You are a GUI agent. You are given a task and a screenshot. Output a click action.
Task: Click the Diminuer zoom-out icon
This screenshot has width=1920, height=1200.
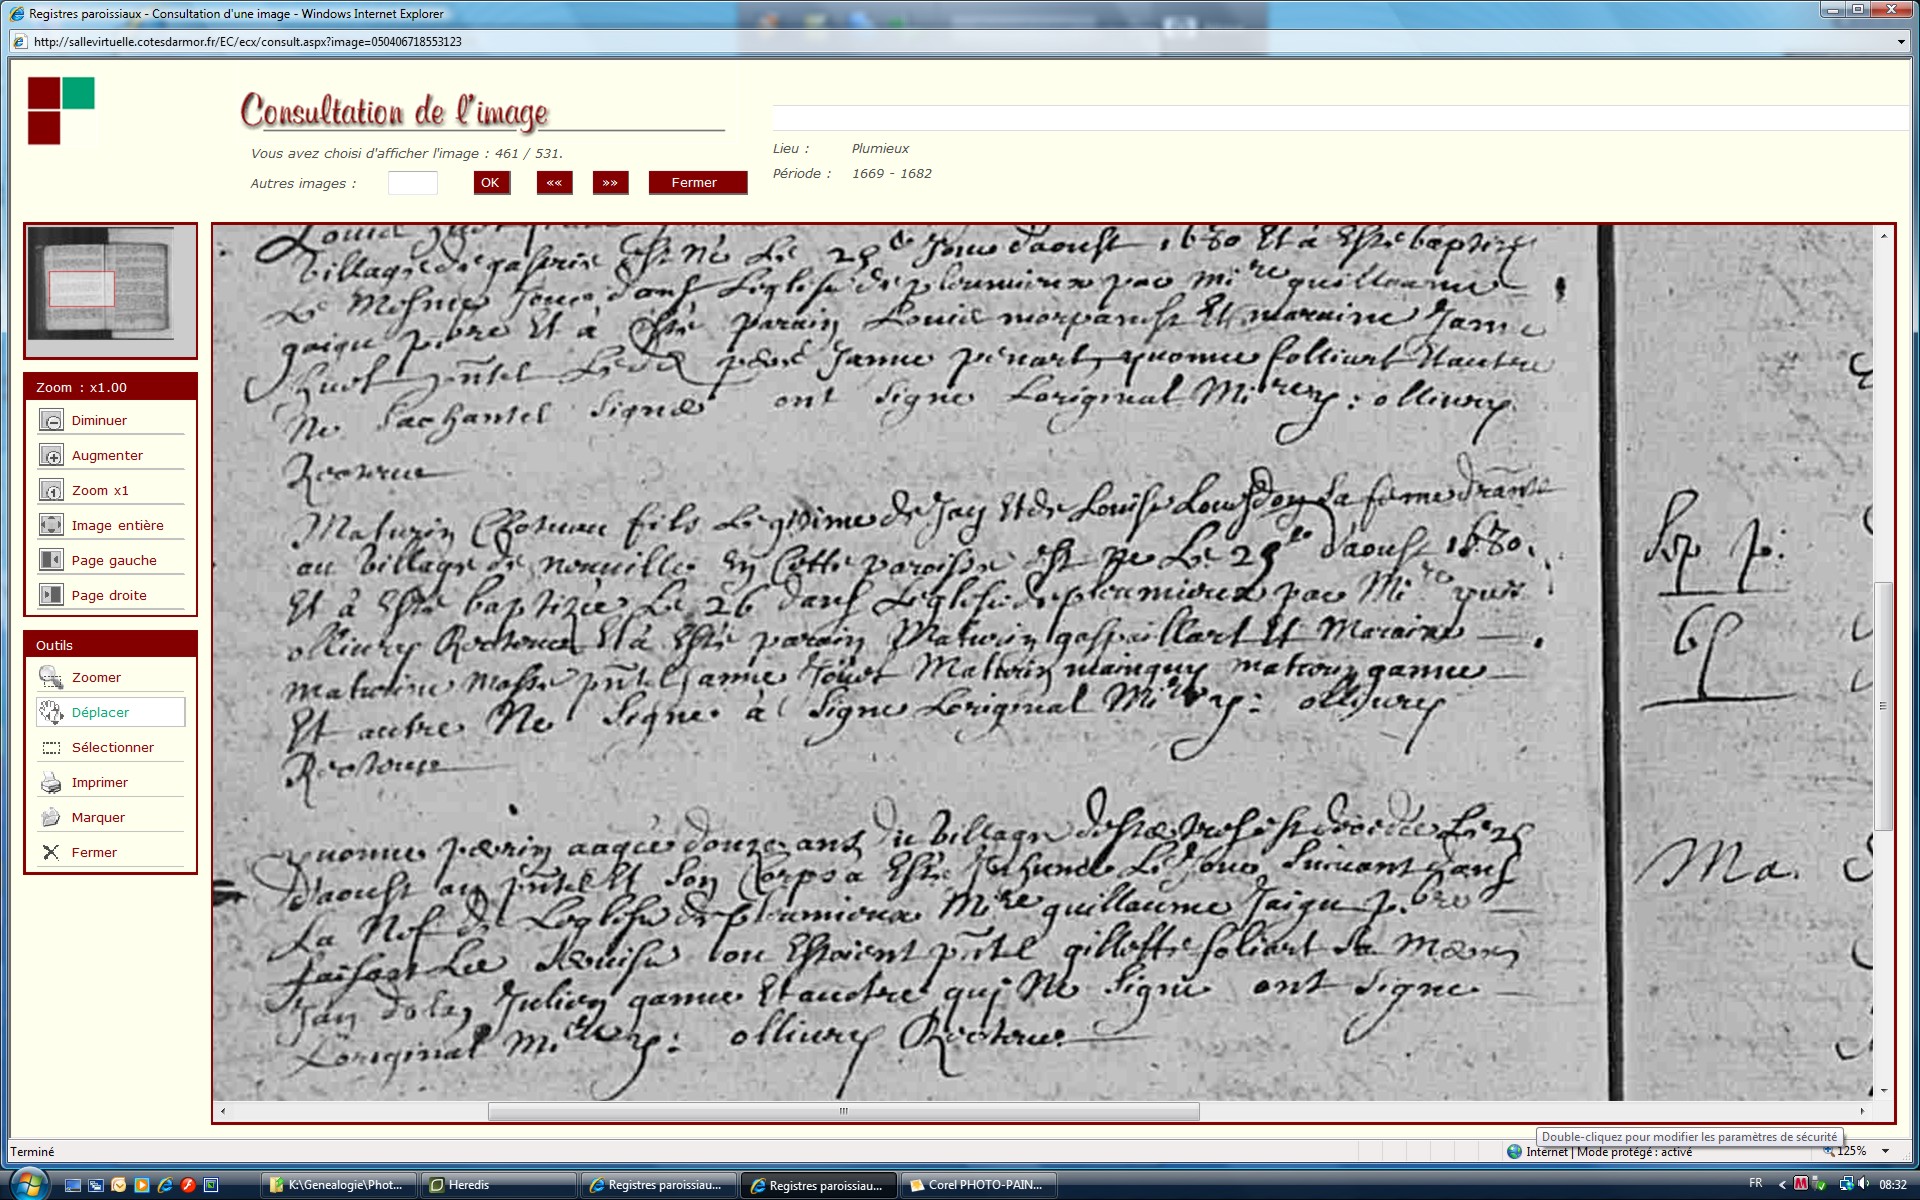click(x=51, y=421)
